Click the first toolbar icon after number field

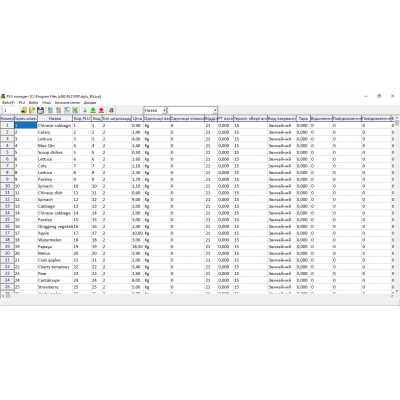pyautogui.click(x=24, y=110)
